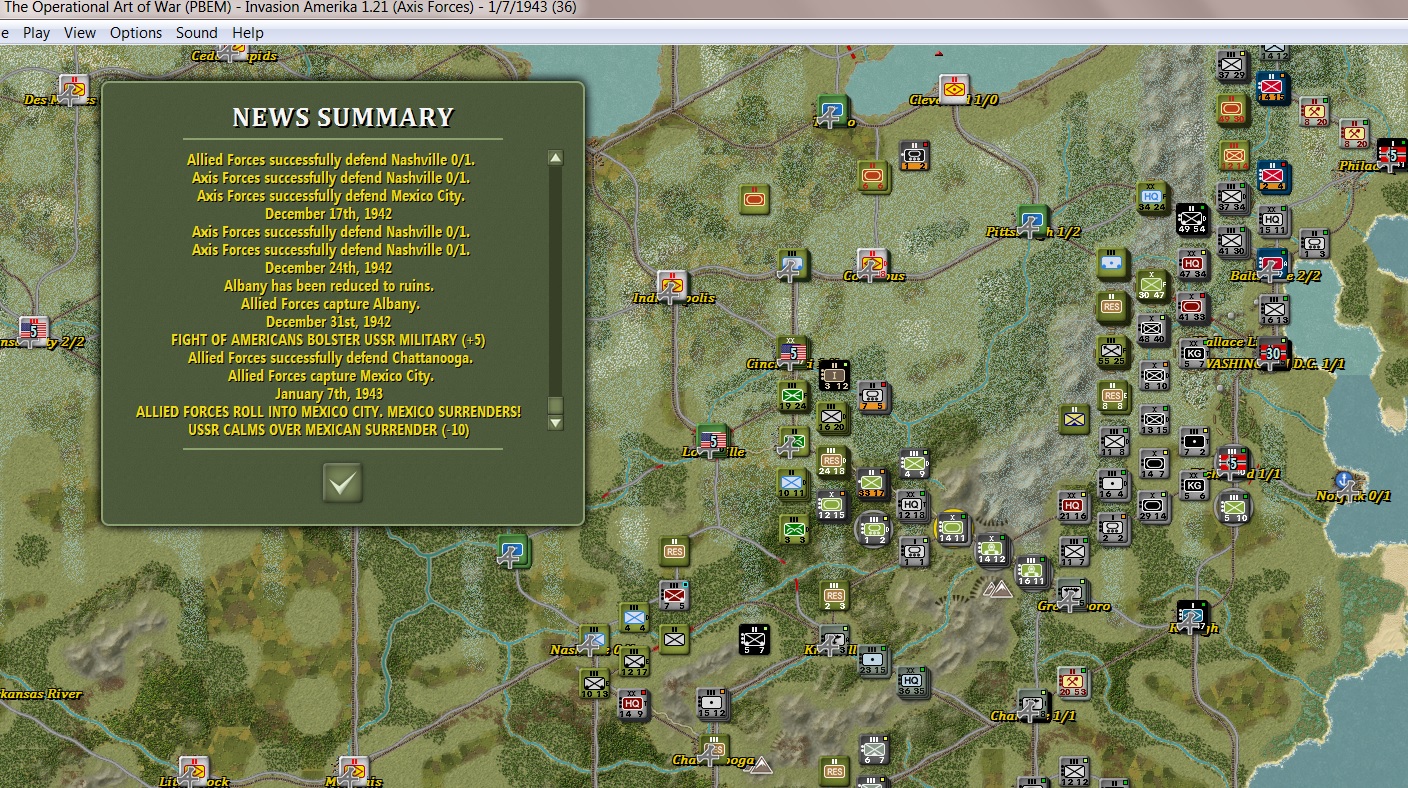Select the mechanized unit 14 12
This screenshot has height=788, width=1408.
click(x=993, y=550)
